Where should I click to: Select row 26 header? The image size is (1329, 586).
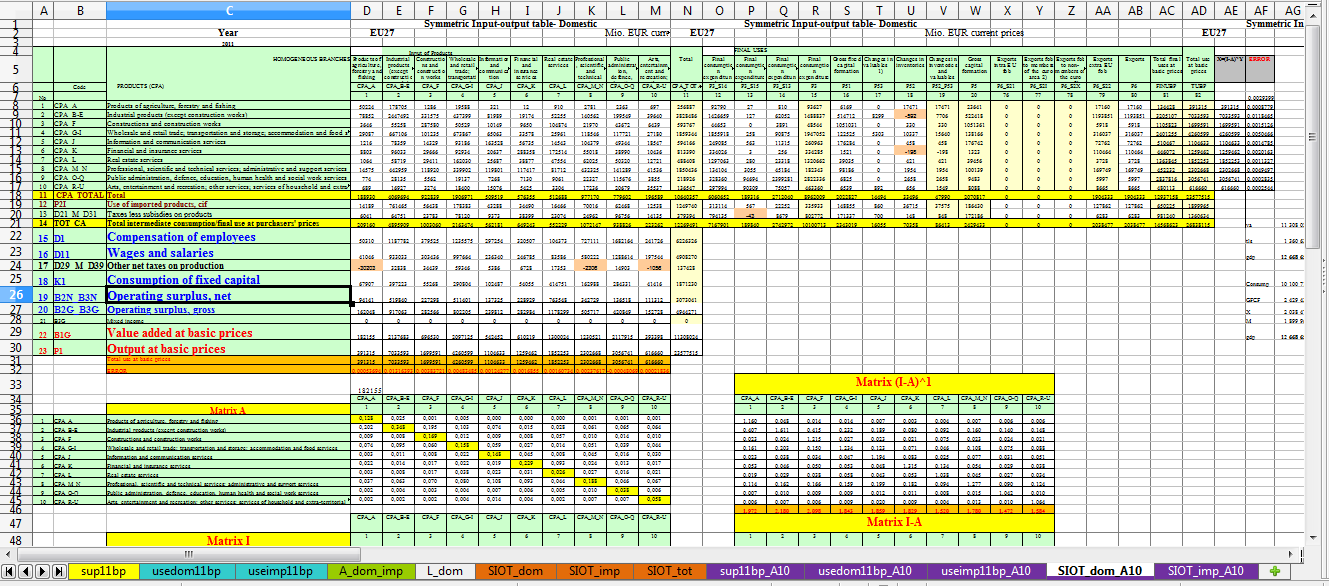pos(16,296)
